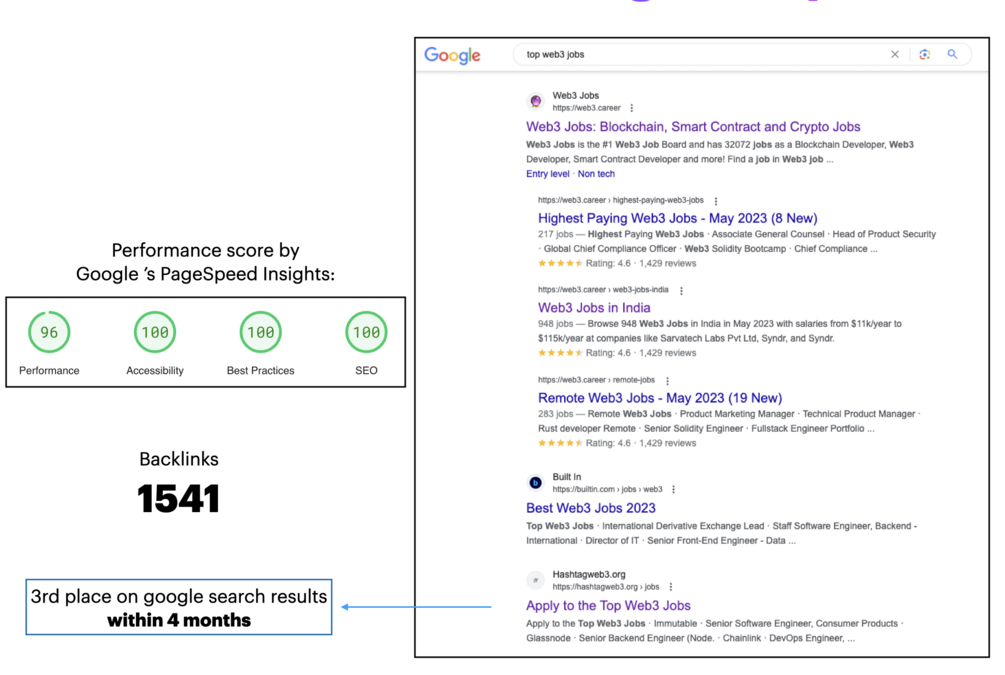Click the star rating under Remote Web3 Jobs
1005x675 pixels.
pos(560,443)
